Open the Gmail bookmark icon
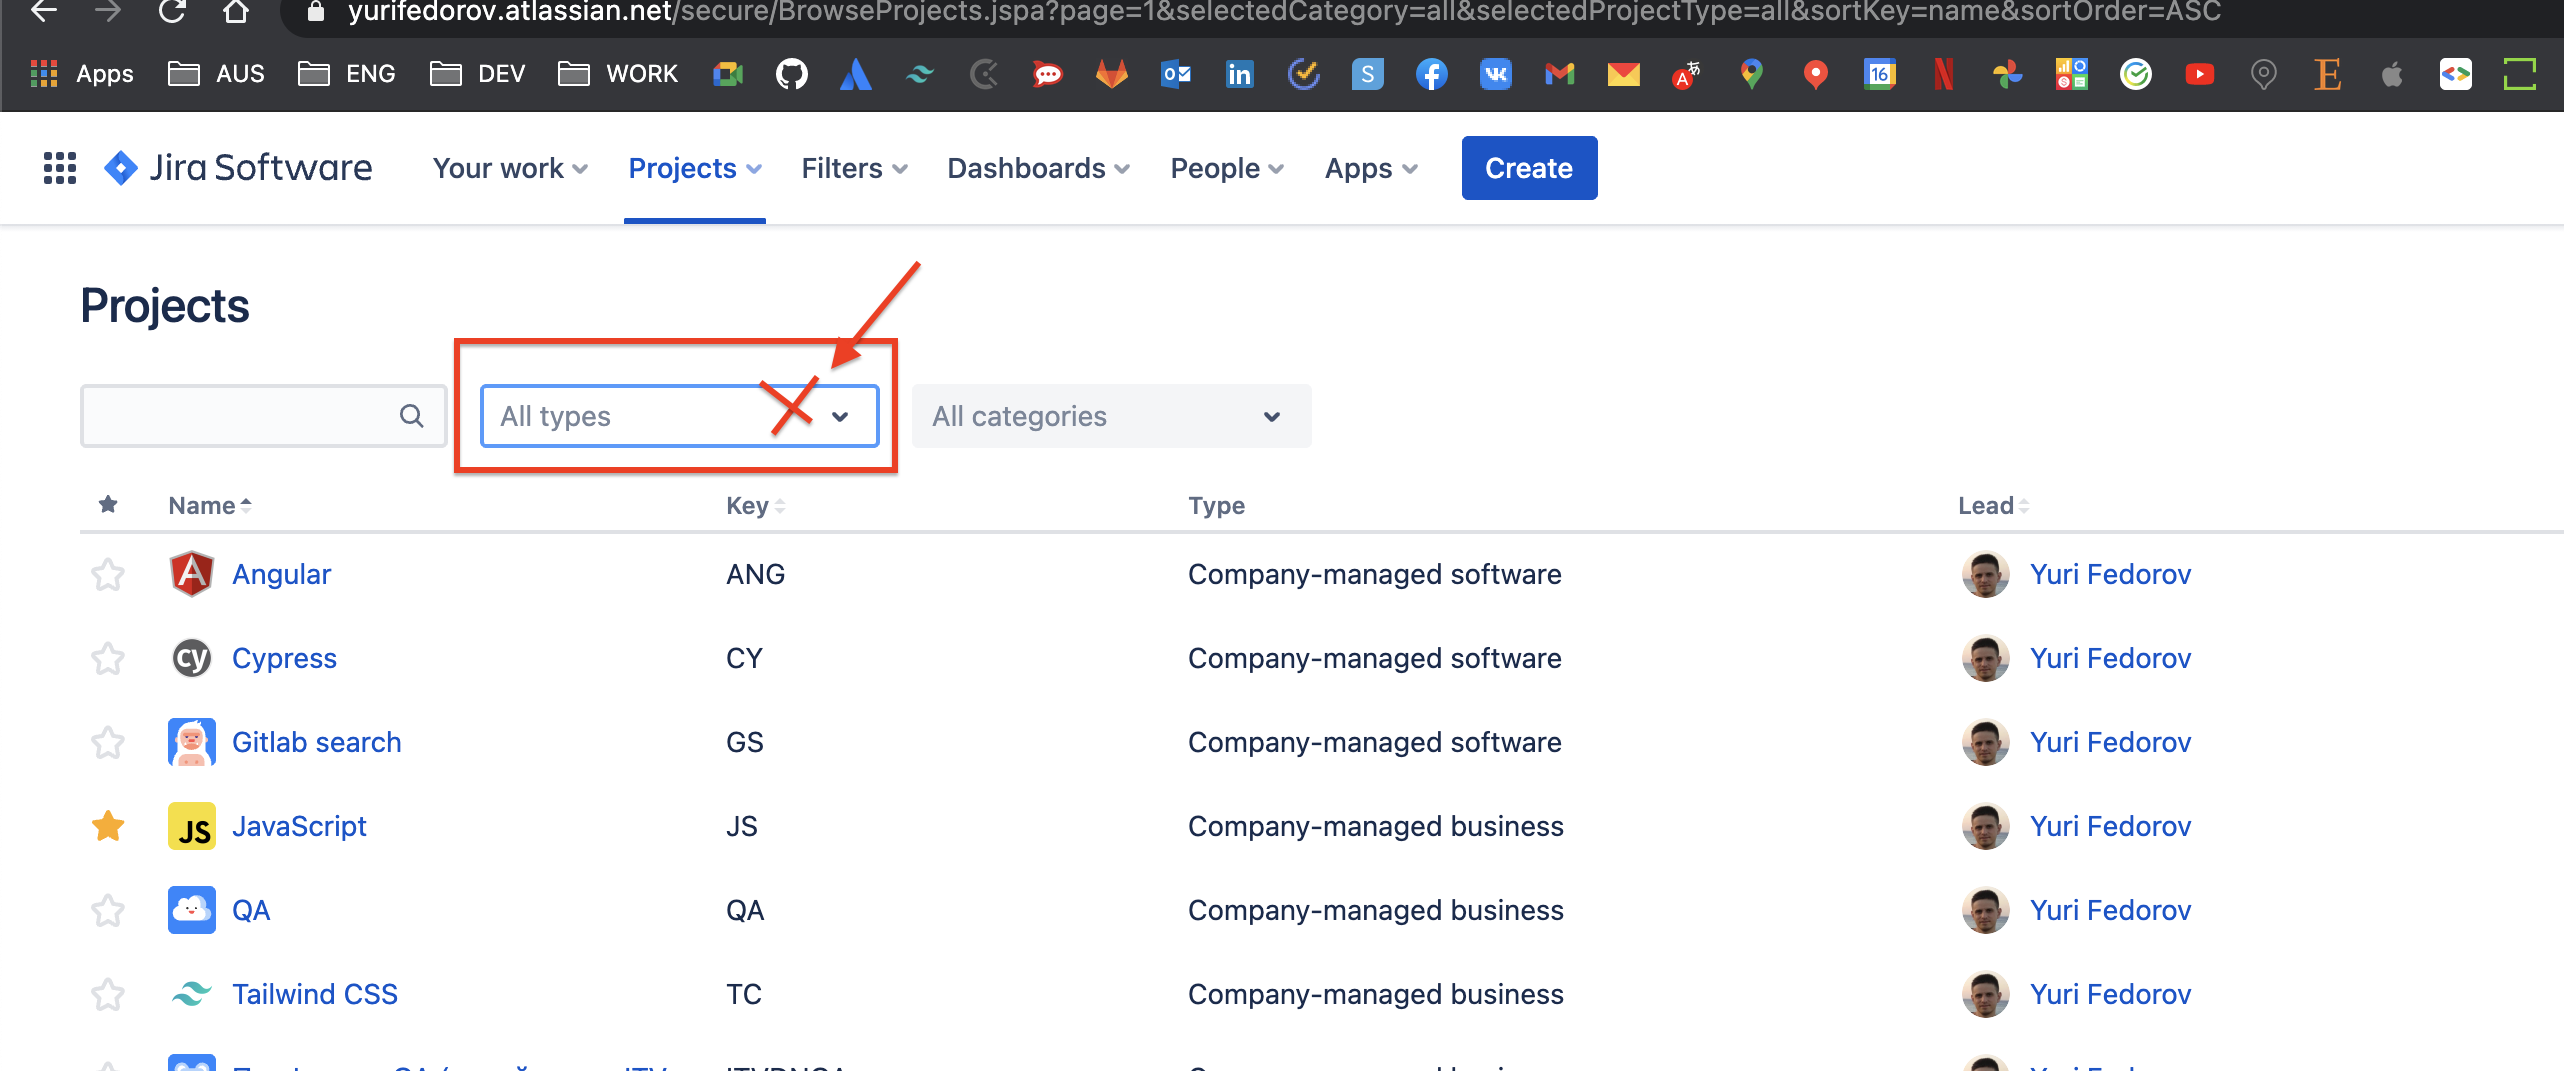This screenshot has height=1071, width=2564. [1560, 74]
